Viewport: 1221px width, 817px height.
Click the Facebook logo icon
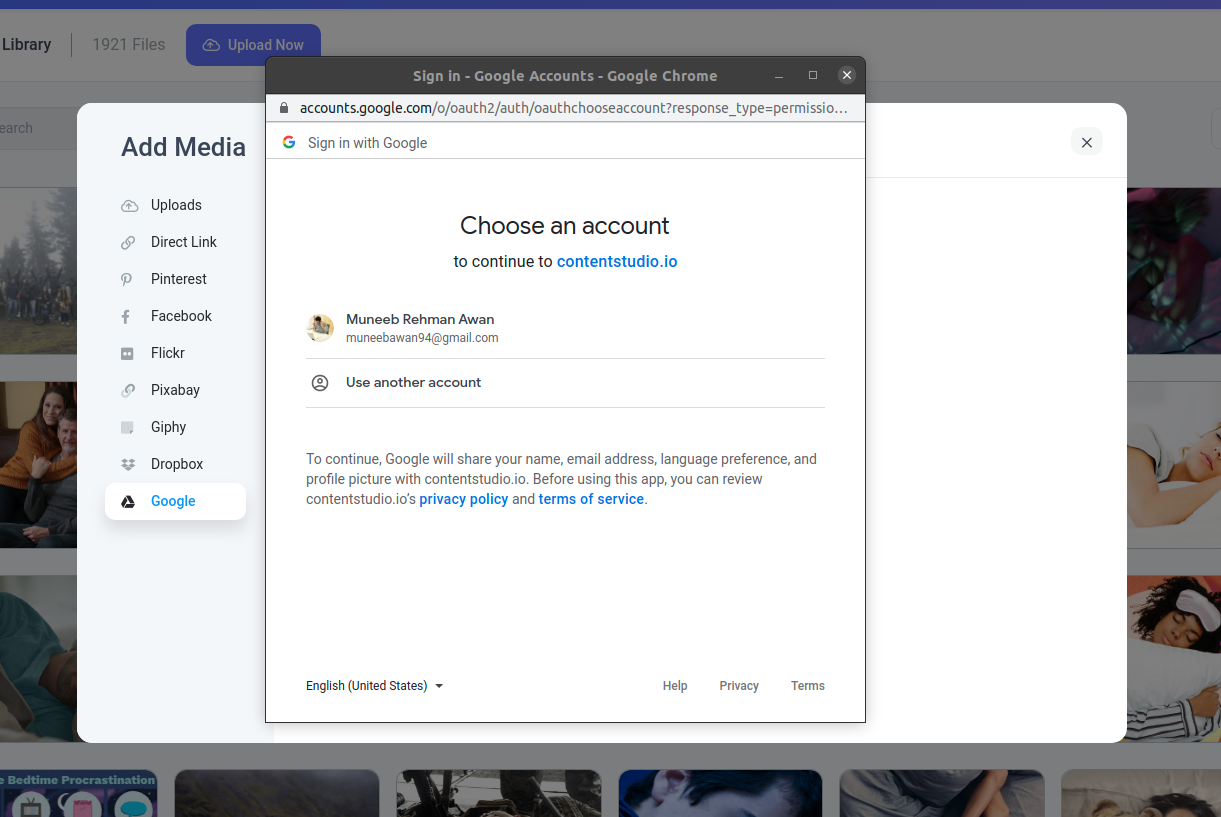(x=126, y=317)
